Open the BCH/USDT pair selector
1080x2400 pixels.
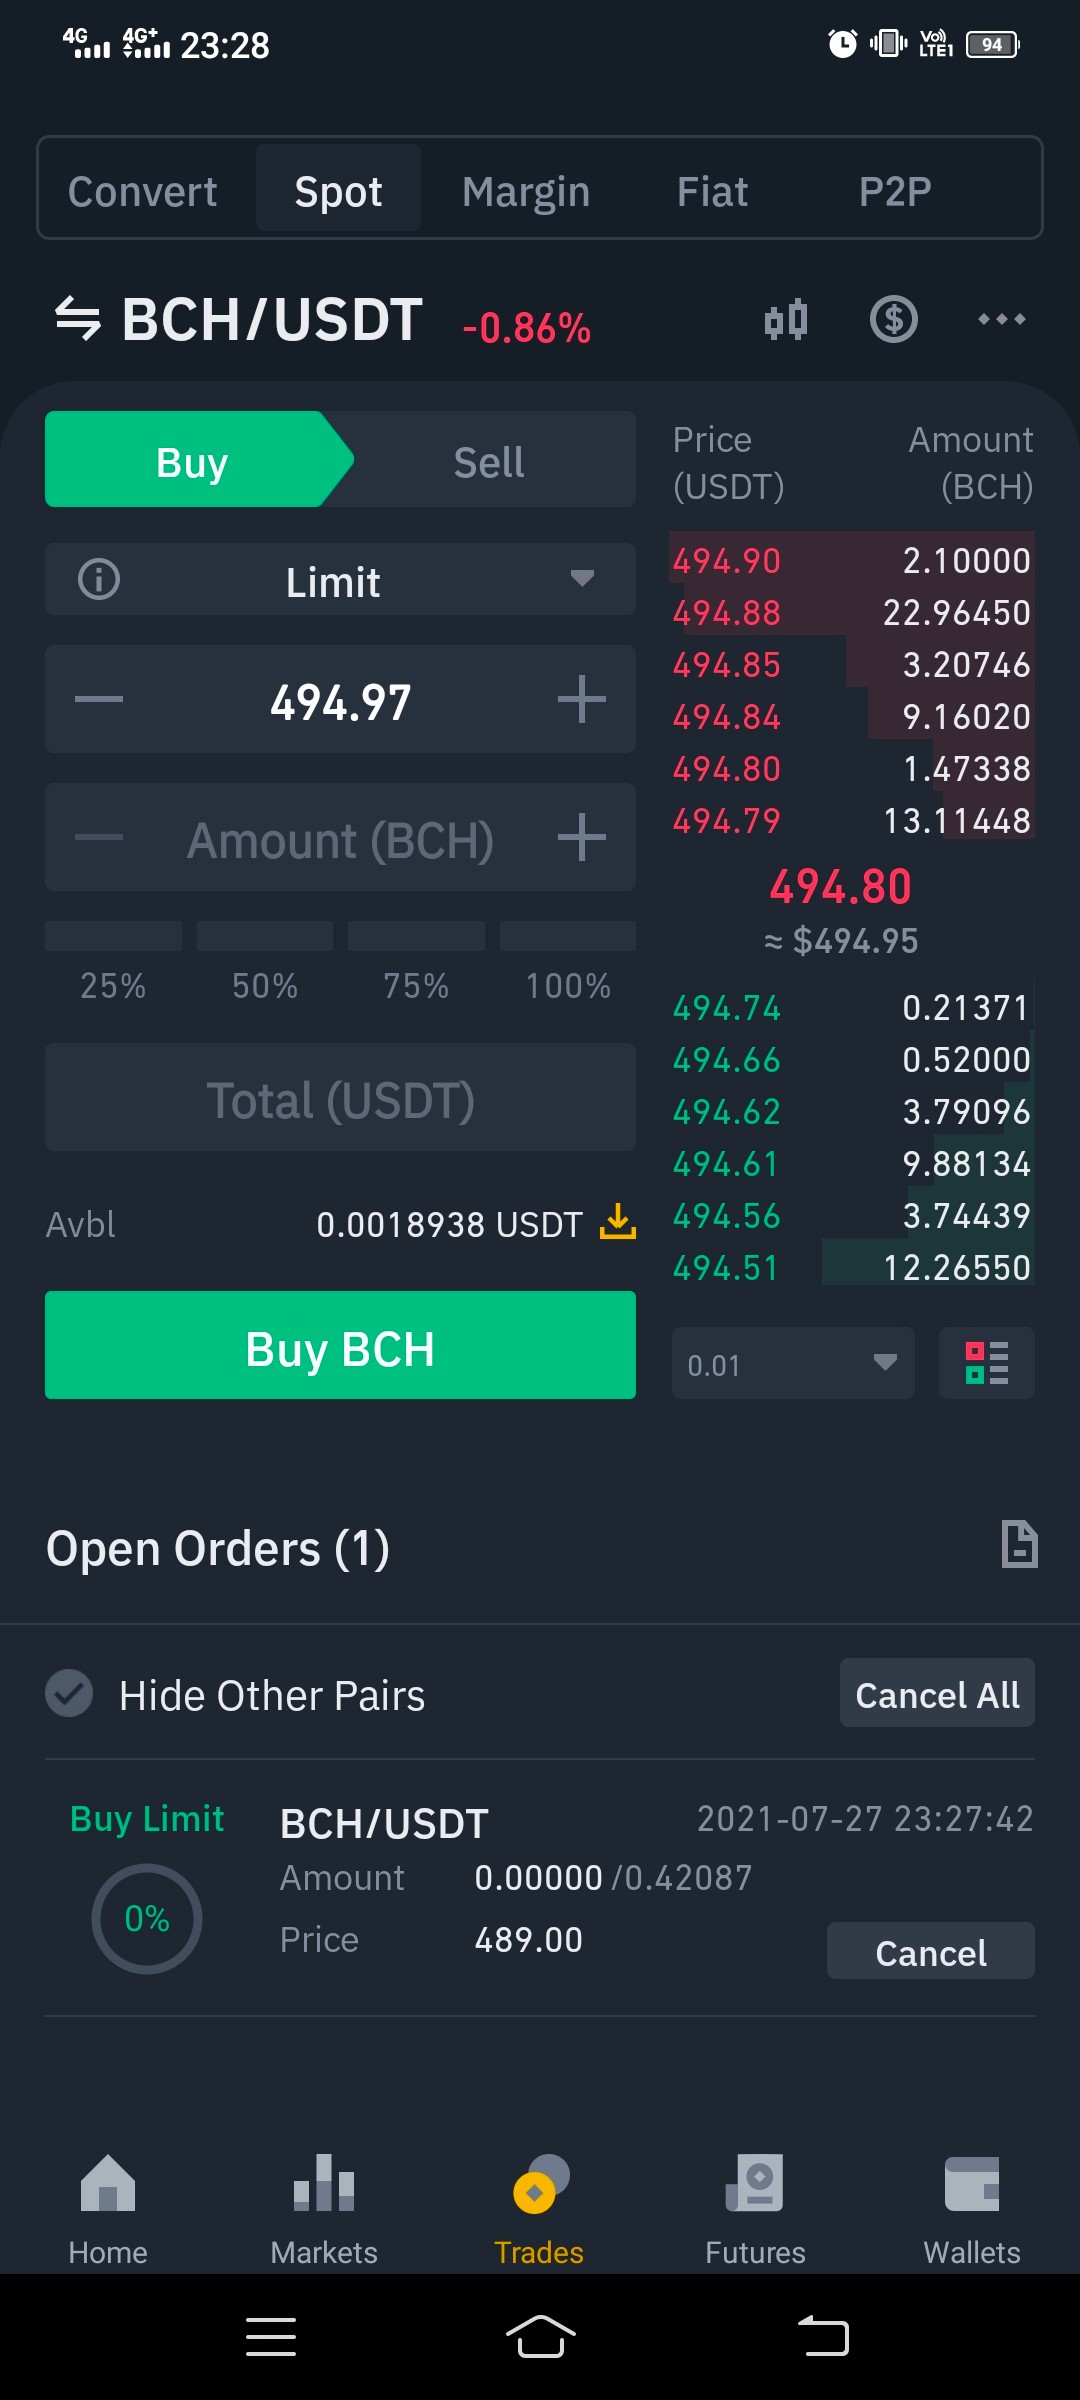point(272,320)
